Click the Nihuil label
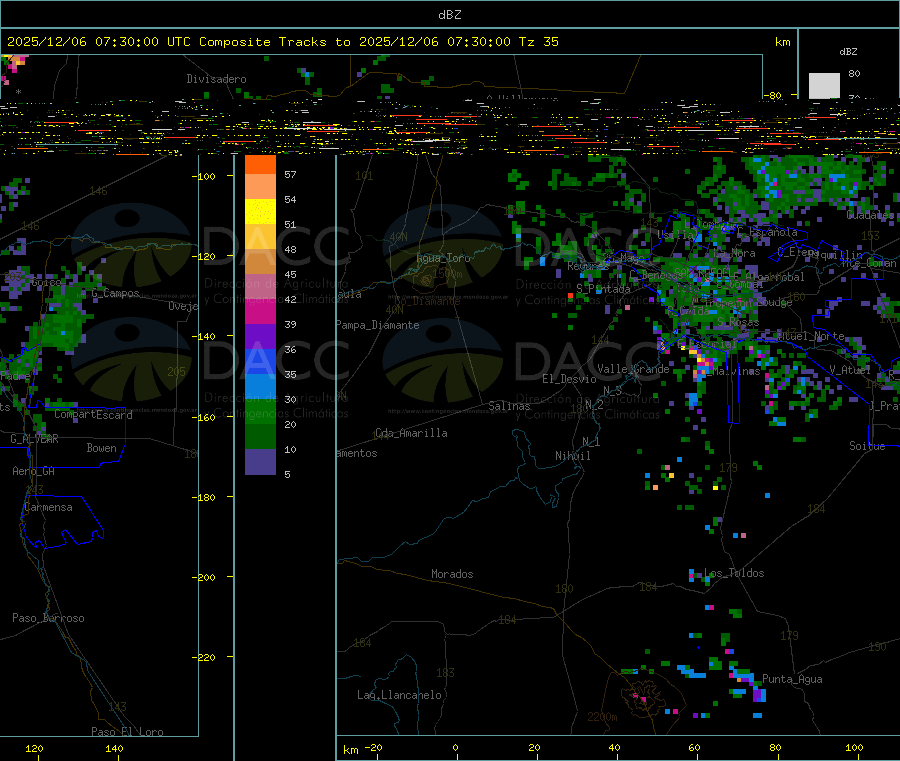Viewport: 900px width, 761px height. [x=573, y=456]
